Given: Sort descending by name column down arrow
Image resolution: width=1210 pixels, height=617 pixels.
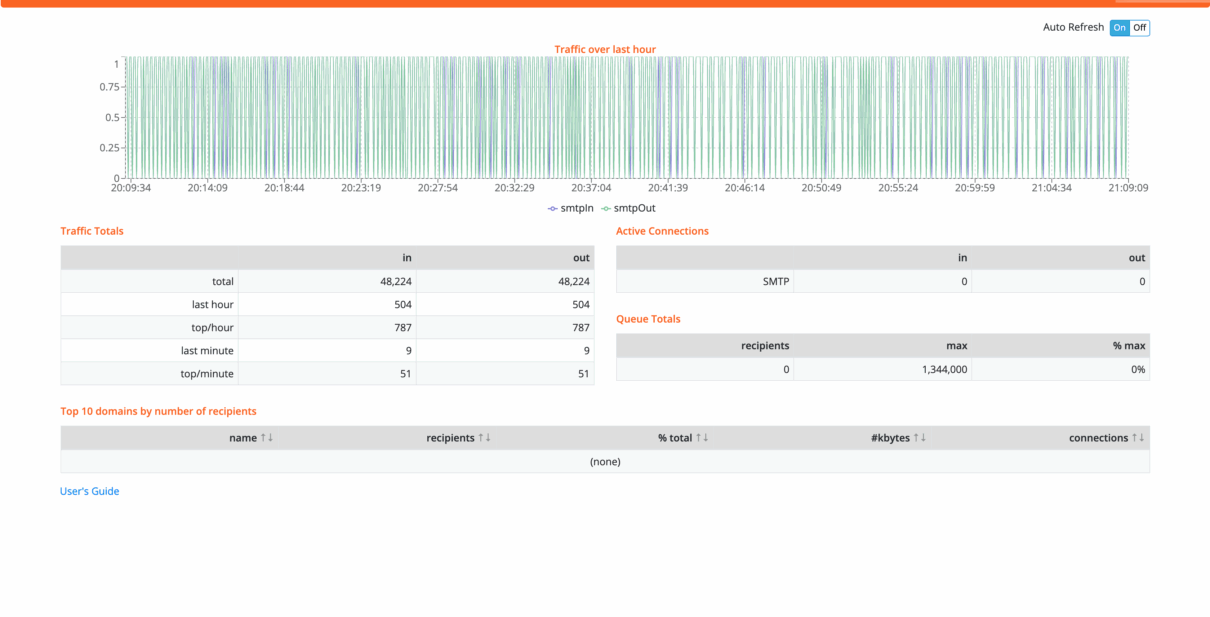Looking at the screenshot, I should (270, 438).
